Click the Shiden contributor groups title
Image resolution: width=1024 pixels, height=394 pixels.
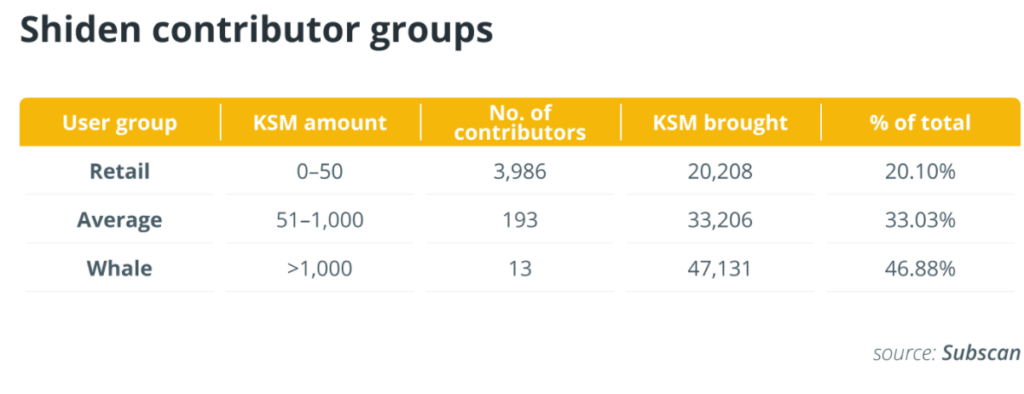pos(256,29)
